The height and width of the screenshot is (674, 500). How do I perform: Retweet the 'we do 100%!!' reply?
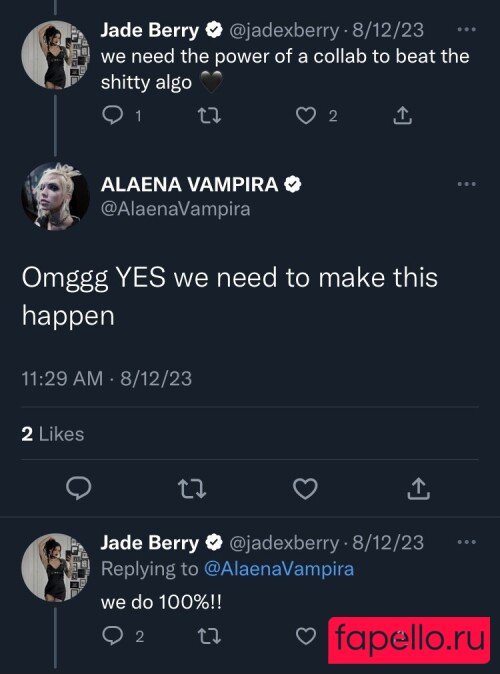pyautogui.click(x=209, y=636)
